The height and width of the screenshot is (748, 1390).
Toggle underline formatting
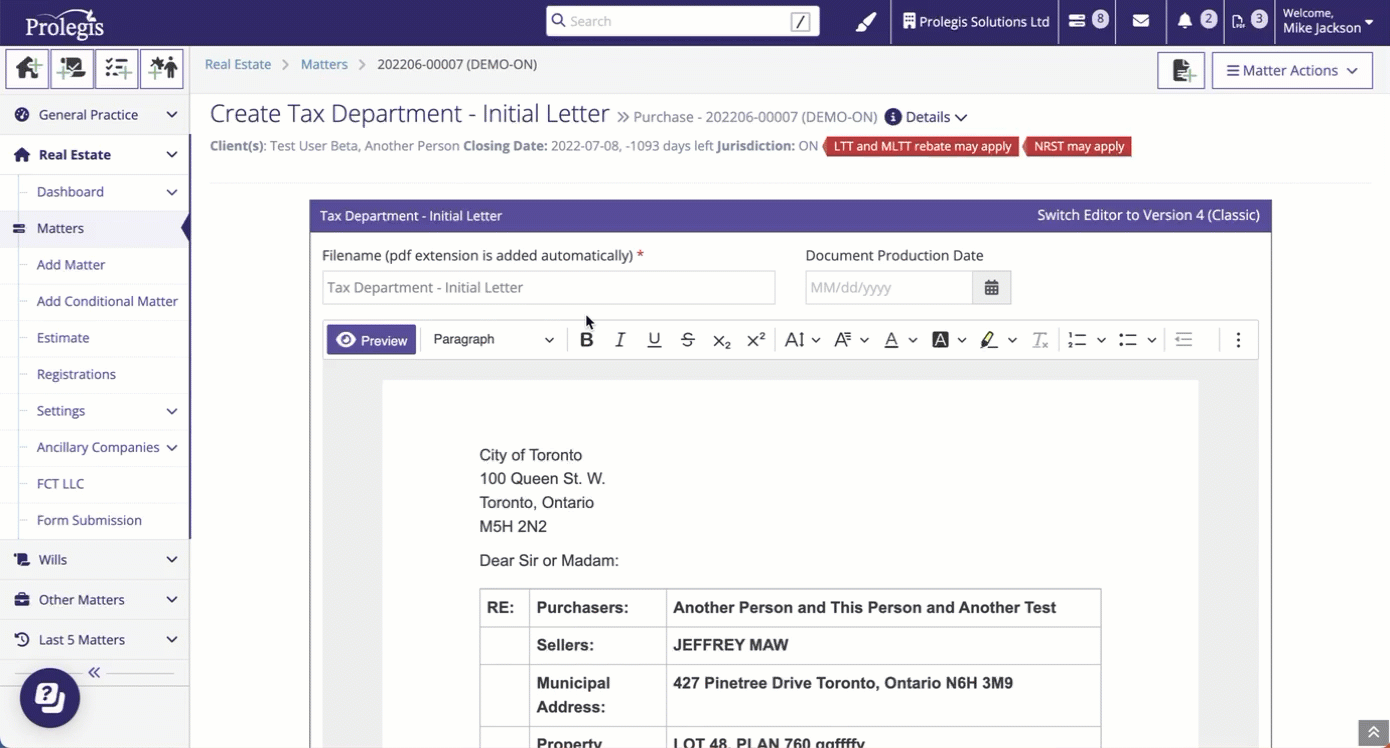pos(654,340)
